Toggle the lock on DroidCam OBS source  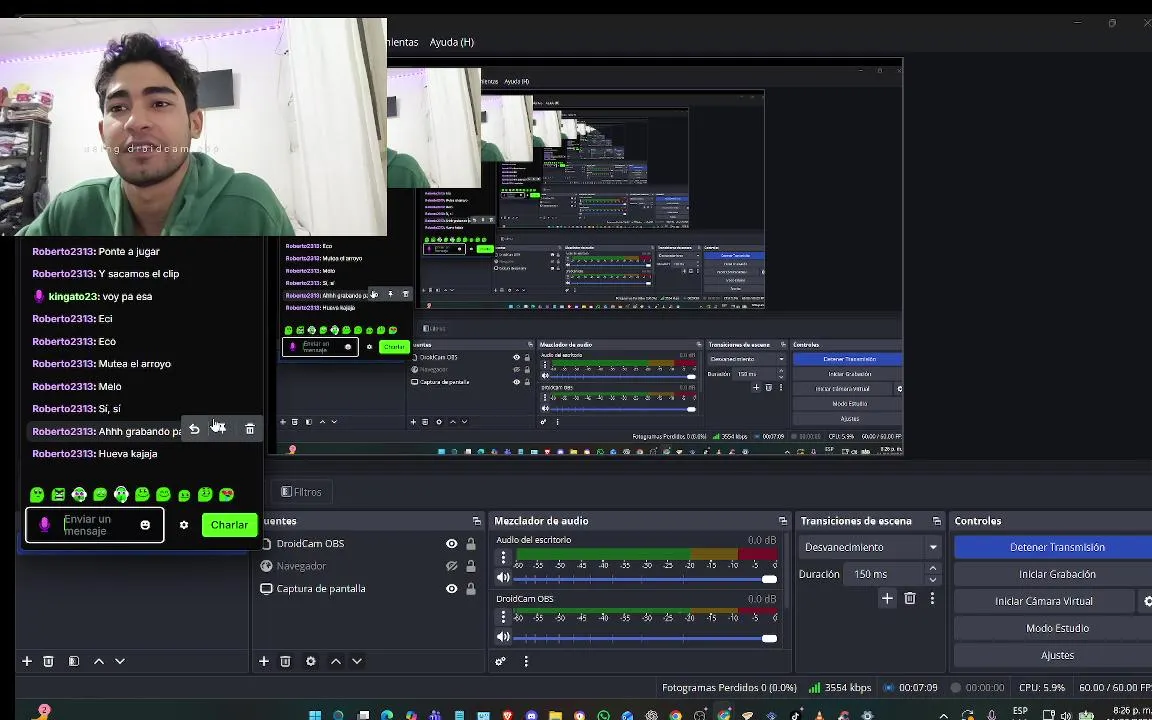click(470, 544)
